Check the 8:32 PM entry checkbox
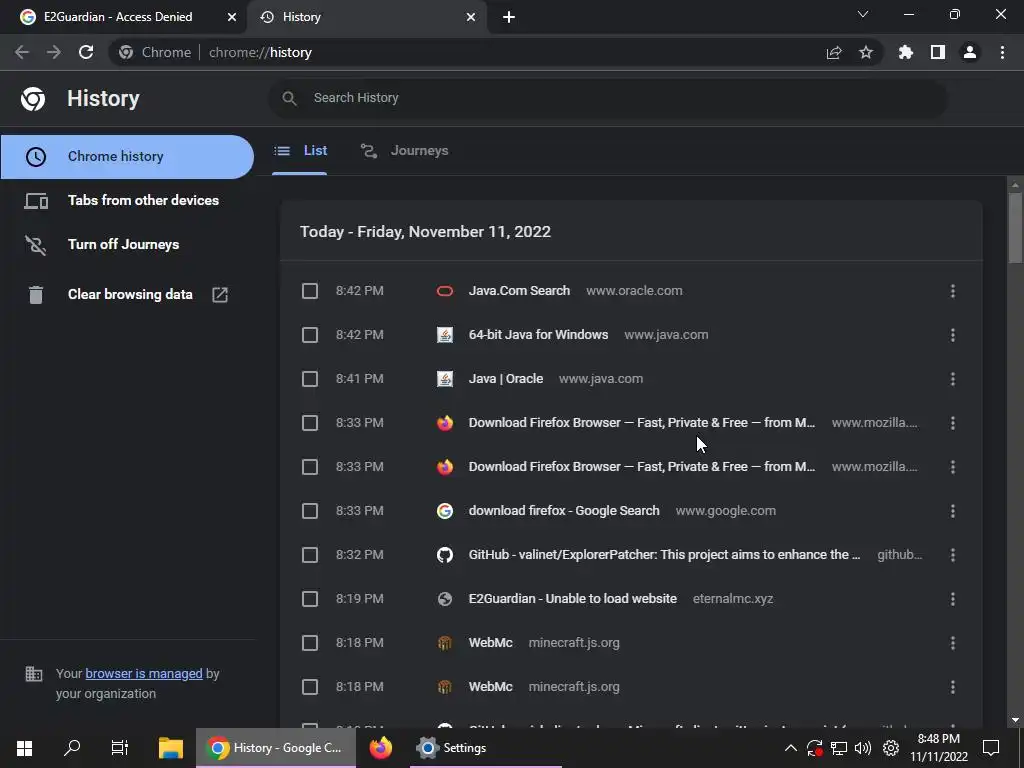Viewport: 1024px width, 768px height. click(310, 555)
